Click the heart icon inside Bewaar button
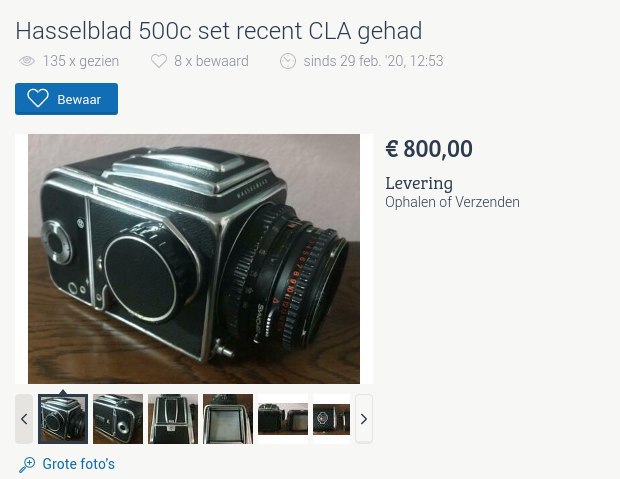 38,98
